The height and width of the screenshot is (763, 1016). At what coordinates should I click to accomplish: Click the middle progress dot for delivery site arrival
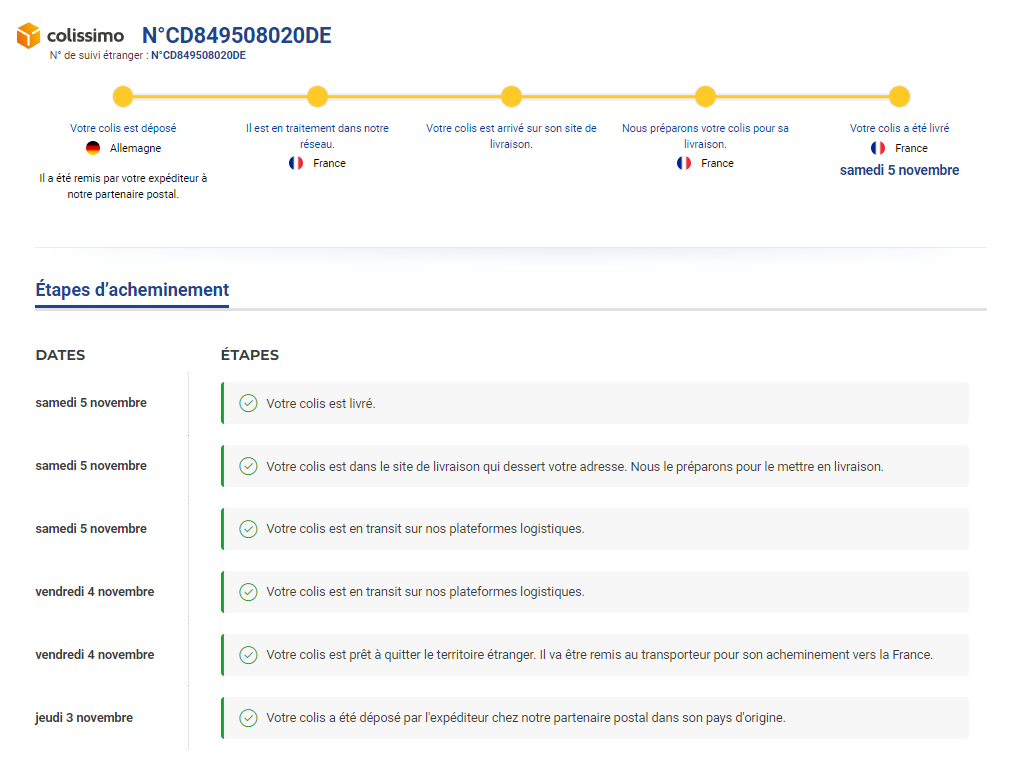(511, 97)
